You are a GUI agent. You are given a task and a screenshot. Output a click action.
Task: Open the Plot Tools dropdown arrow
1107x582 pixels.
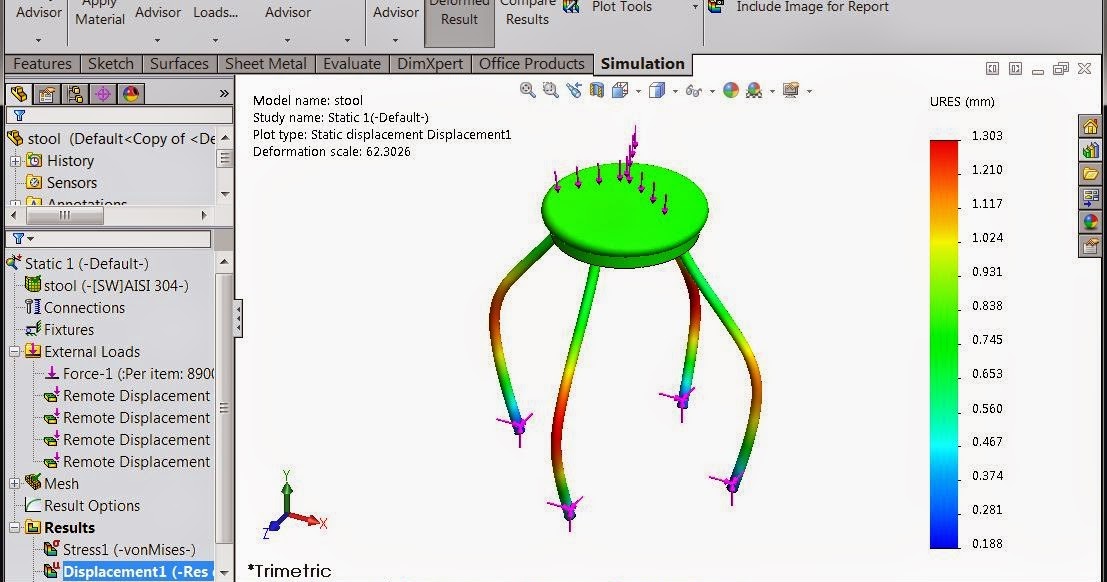pos(694,9)
